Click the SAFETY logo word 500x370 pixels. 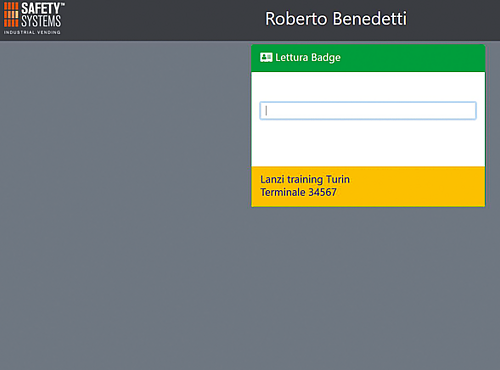pyautogui.click(x=42, y=8)
